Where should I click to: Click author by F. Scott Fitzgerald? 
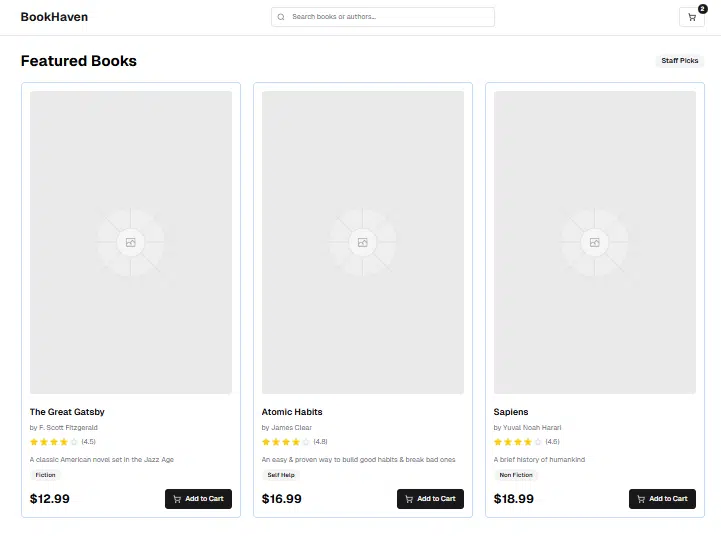pyautogui.click(x=63, y=428)
